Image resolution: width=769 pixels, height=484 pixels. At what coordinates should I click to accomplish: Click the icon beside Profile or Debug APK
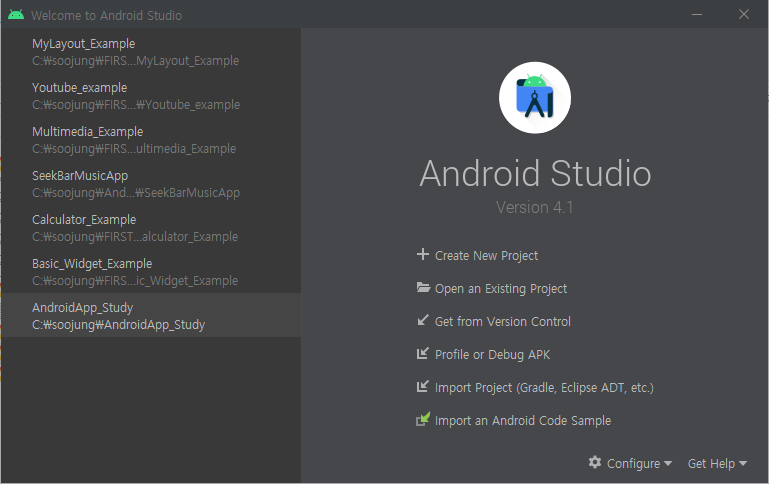click(x=422, y=353)
